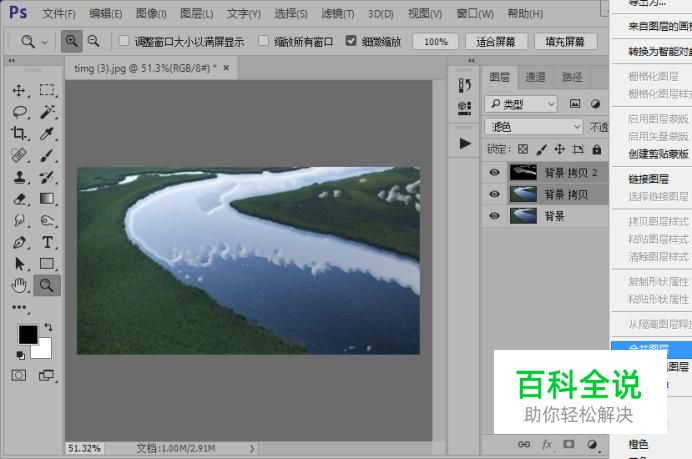Viewport: 692px width, 459px height.
Task: Click the fx layer style icon
Action: pyautogui.click(x=547, y=444)
